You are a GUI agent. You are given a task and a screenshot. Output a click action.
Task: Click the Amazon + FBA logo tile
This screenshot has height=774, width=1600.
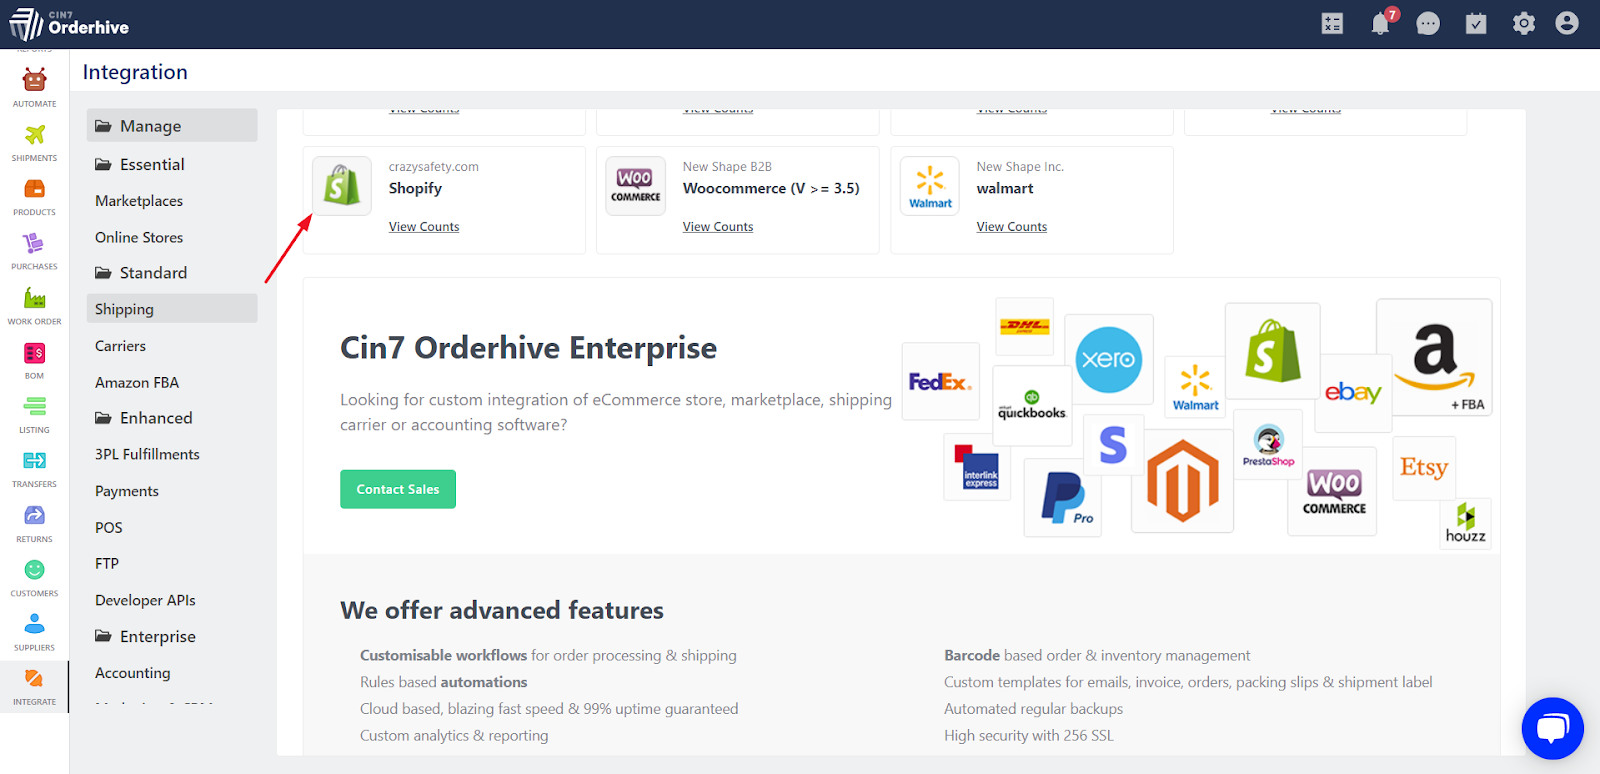pyautogui.click(x=1434, y=357)
